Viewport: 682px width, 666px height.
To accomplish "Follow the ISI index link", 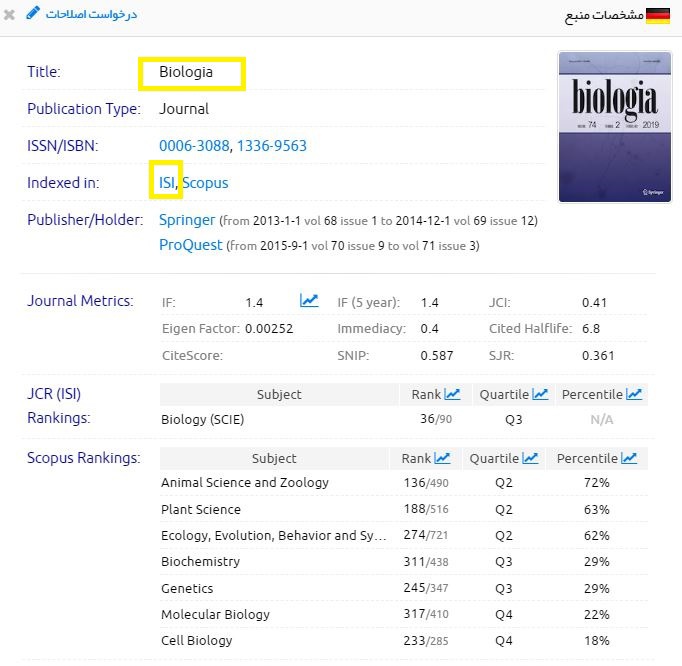I will click(x=166, y=183).
